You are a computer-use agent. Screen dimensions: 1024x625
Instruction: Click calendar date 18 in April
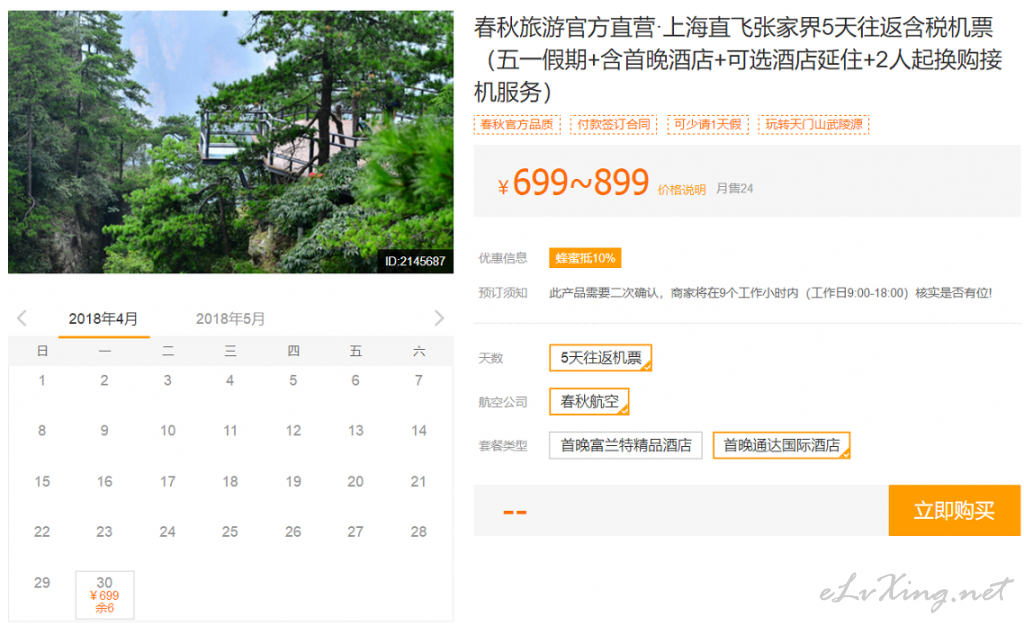pyautogui.click(x=230, y=481)
